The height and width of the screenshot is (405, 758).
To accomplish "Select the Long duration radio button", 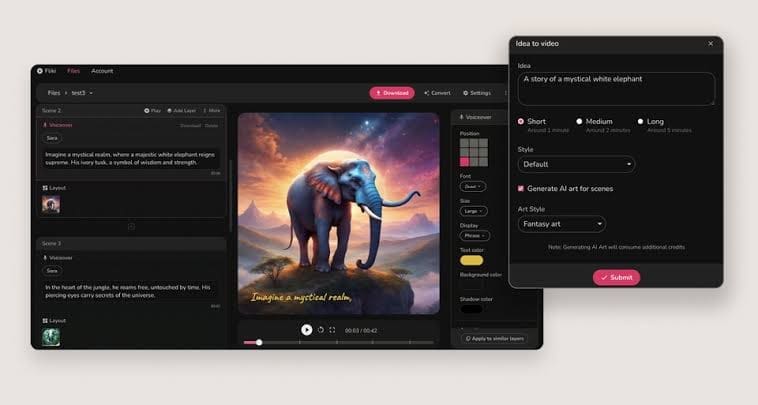I will click(x=640, y=121).
